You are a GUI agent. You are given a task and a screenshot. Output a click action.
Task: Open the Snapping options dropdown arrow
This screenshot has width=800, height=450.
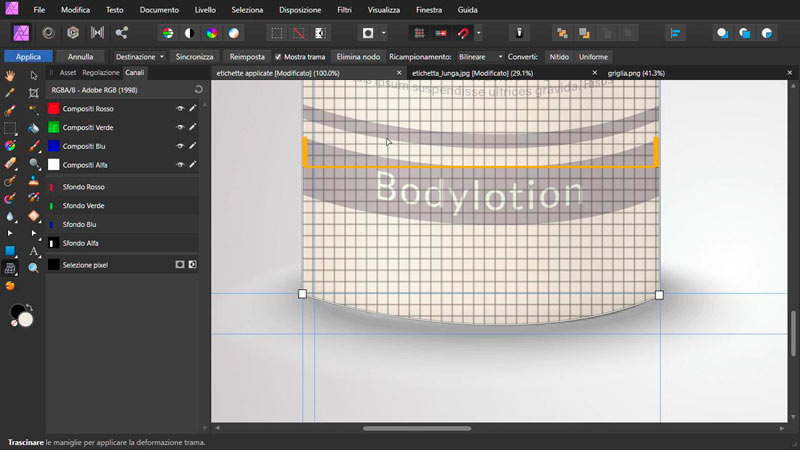point(479,33)
